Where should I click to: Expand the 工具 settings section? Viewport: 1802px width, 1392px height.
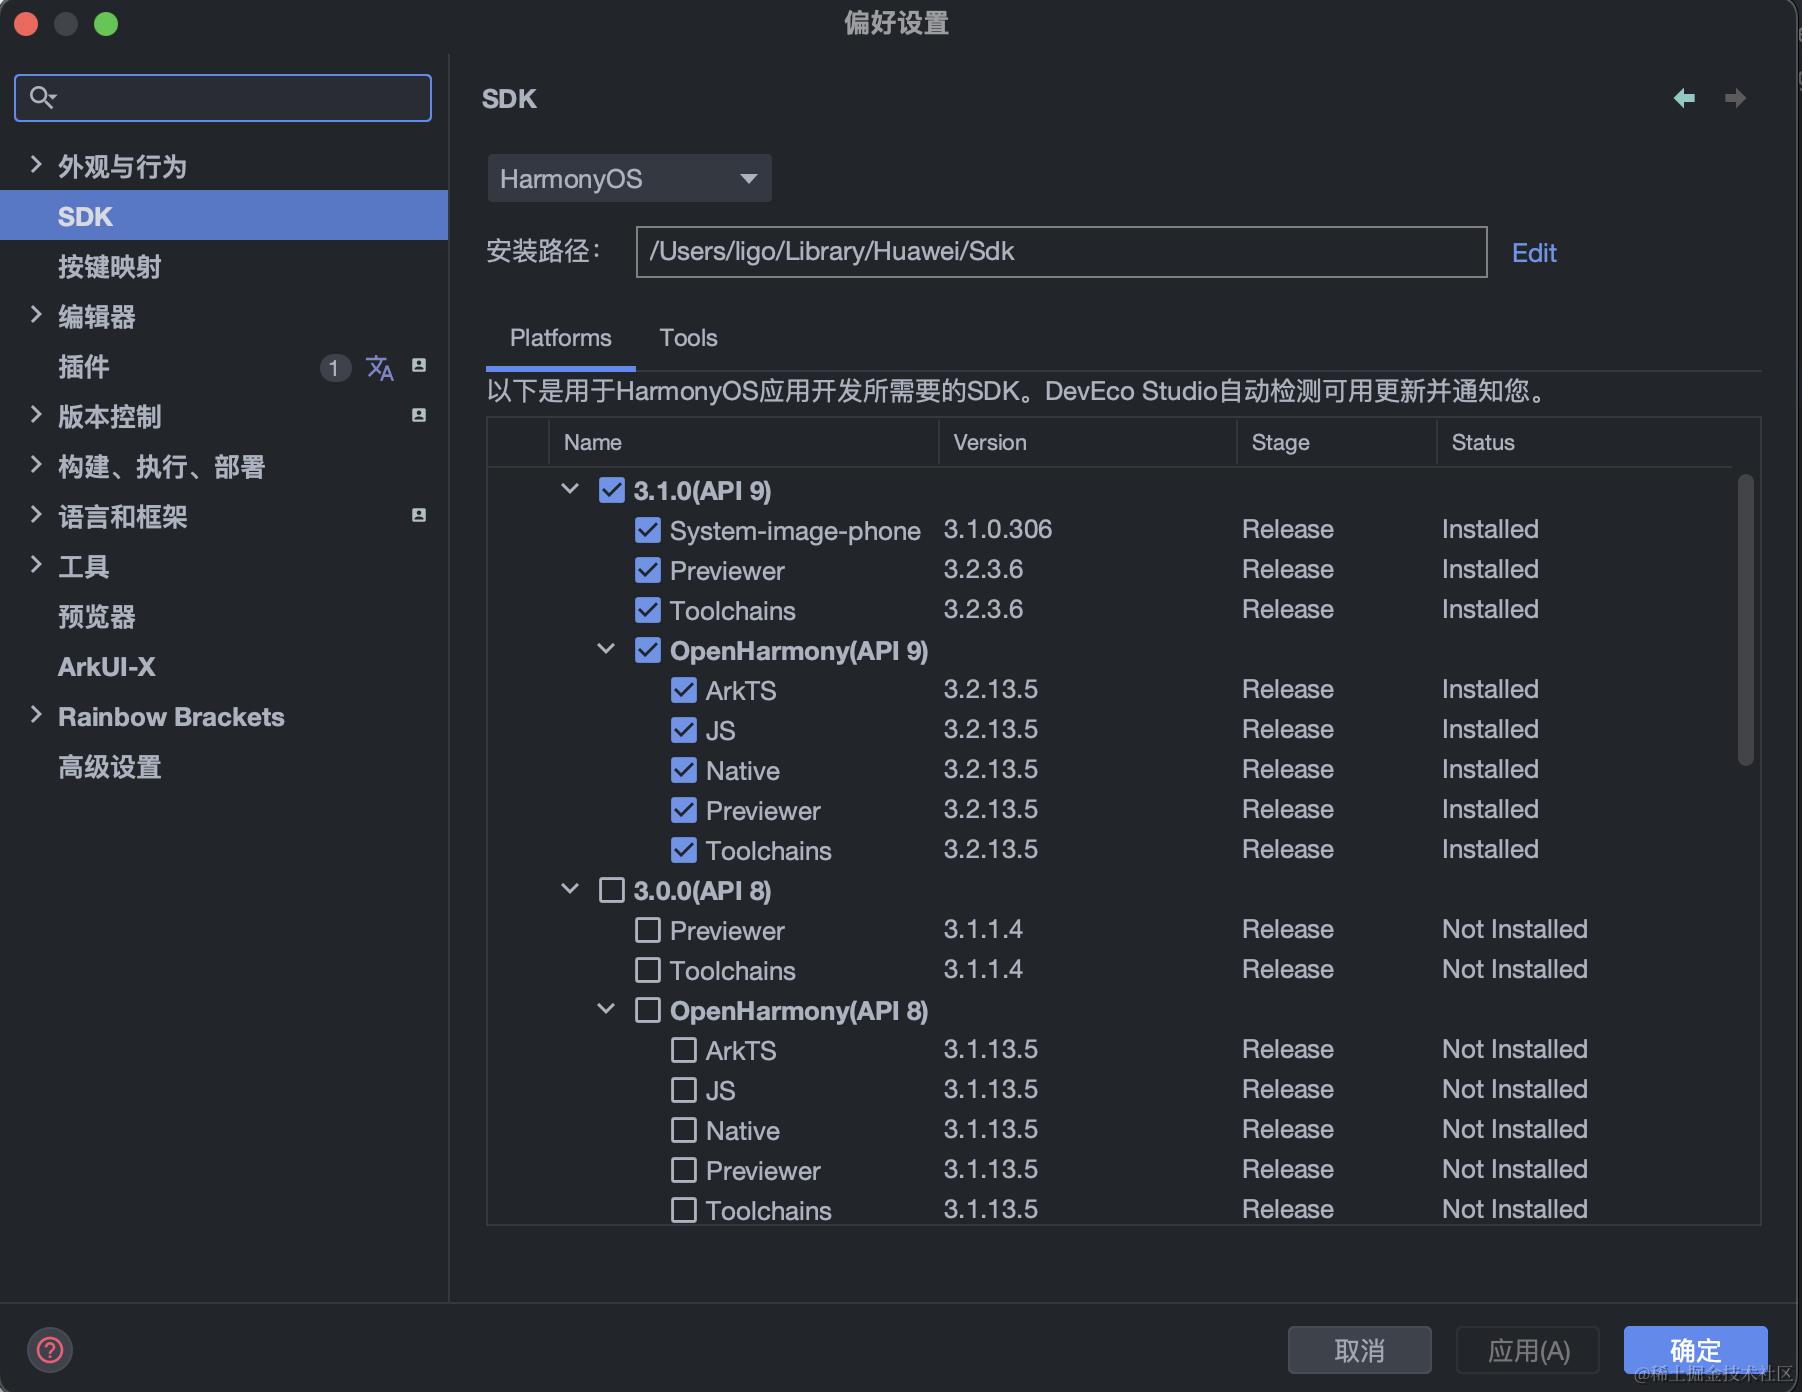pos(36,565)
